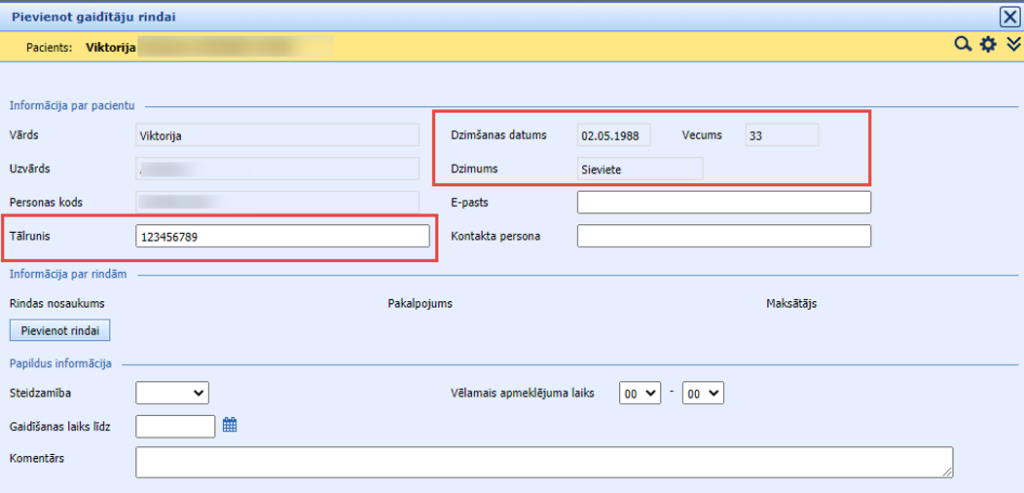Click the Dzimums field showing Sieviete
This screenshot has height=493, width=1024.
639,169
